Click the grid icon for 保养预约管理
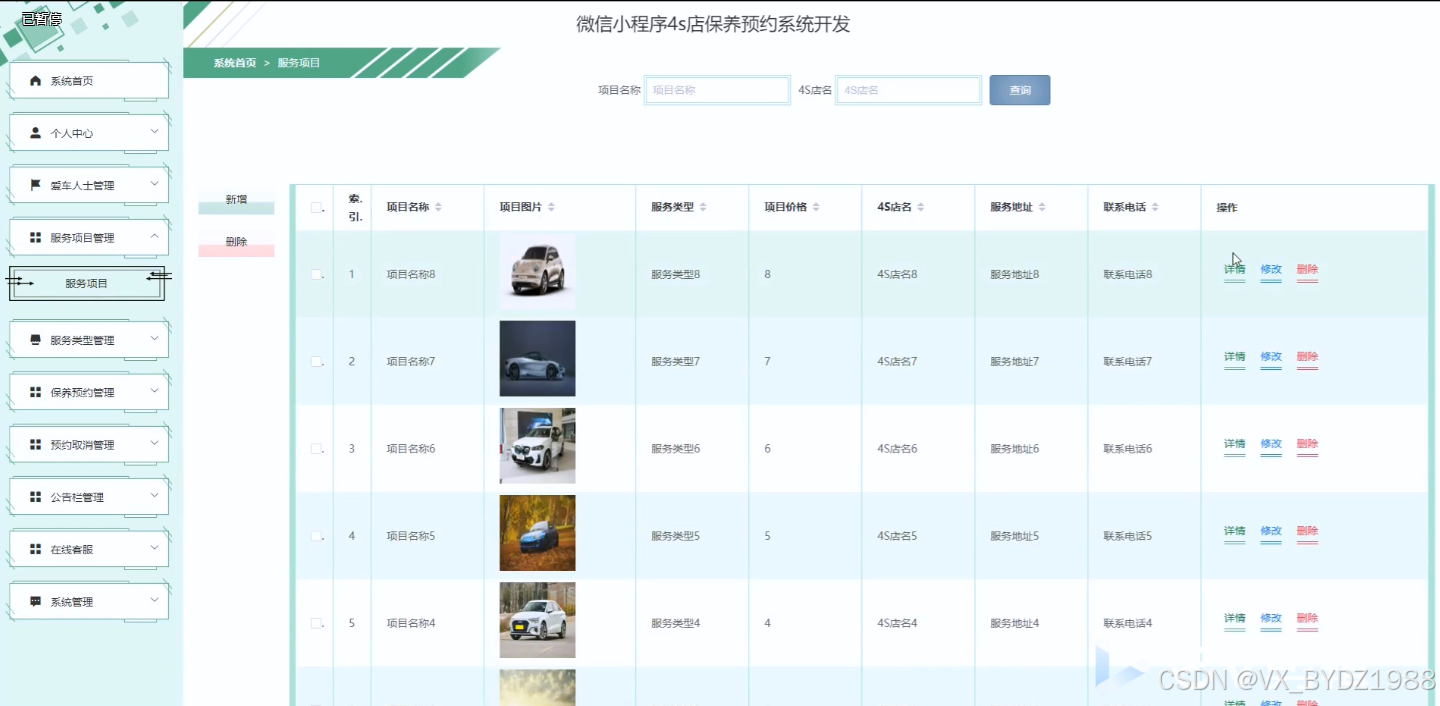 coord(36,392)
